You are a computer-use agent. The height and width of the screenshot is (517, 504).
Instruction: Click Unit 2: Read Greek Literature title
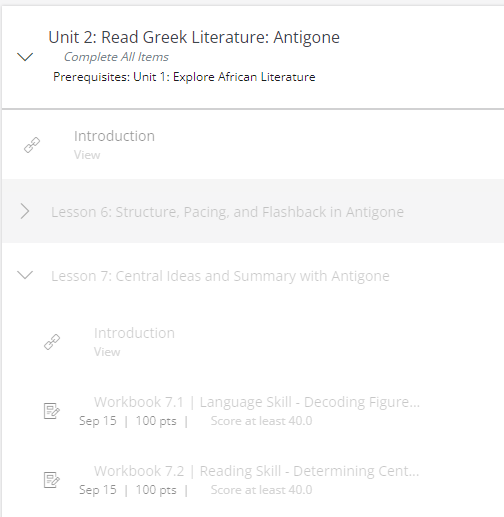click(x=194, y=37)
